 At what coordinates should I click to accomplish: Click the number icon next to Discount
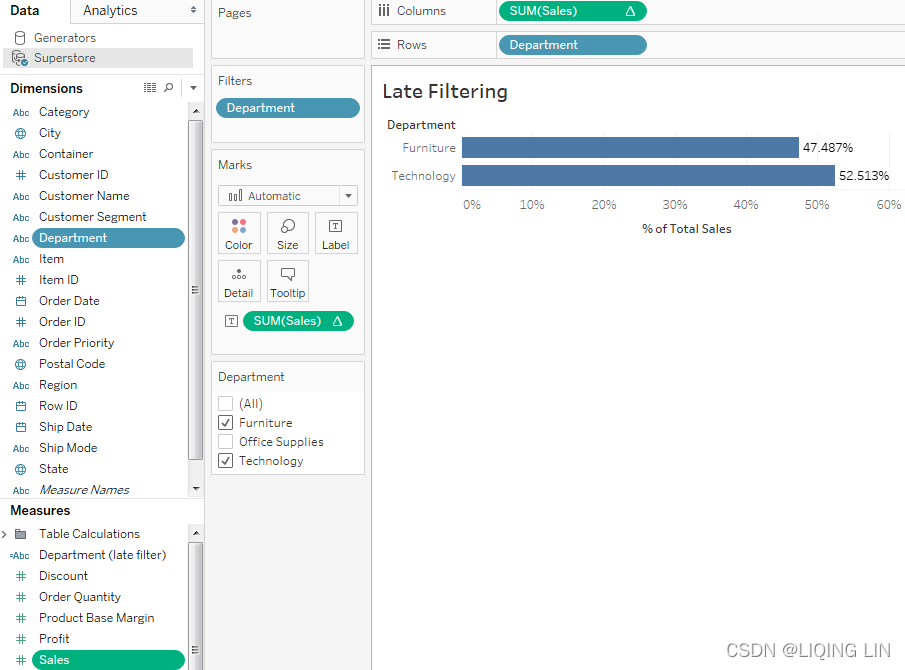[x=21, y=576]
